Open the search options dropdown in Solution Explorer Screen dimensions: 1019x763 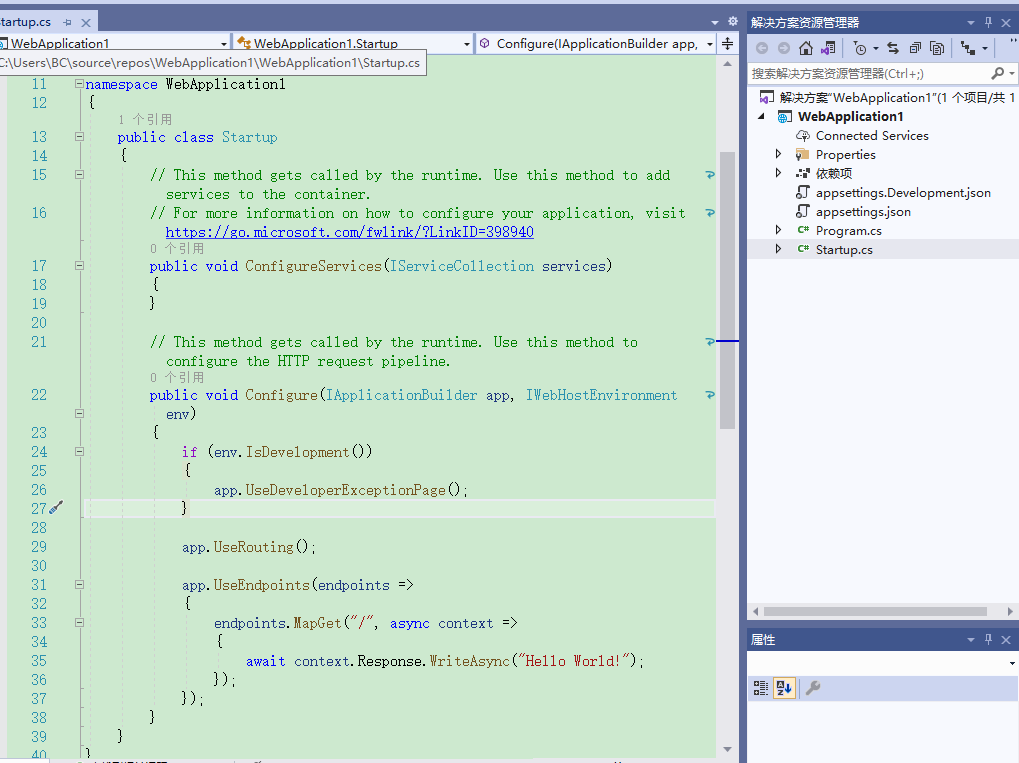point(1012,74)
